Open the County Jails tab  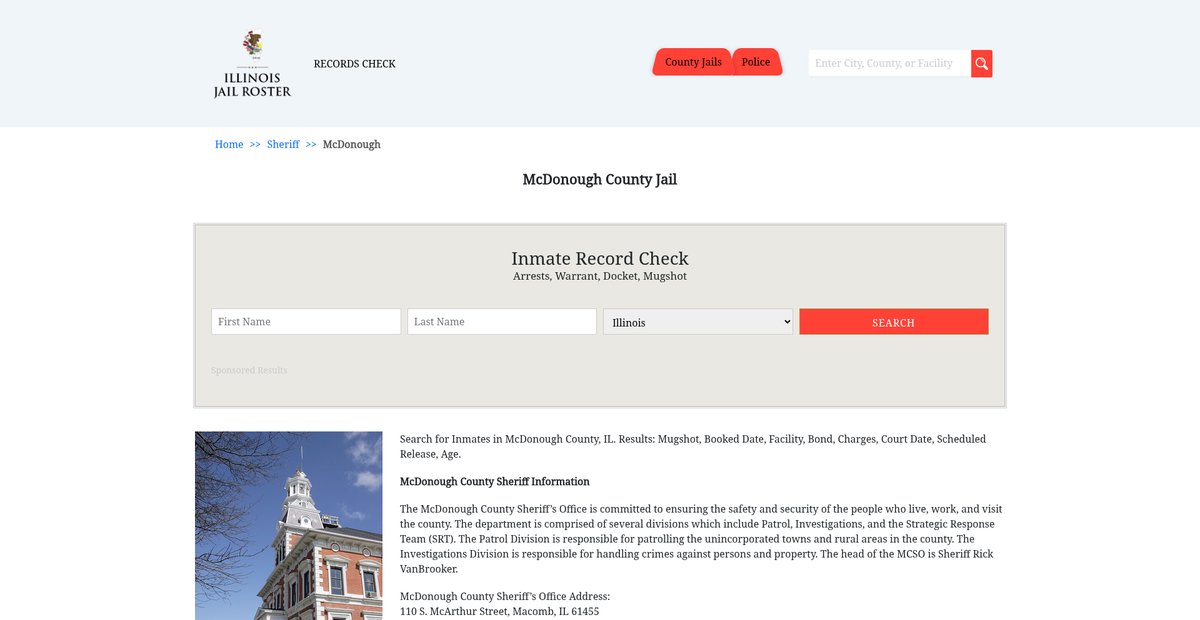(x=693, y=62)
